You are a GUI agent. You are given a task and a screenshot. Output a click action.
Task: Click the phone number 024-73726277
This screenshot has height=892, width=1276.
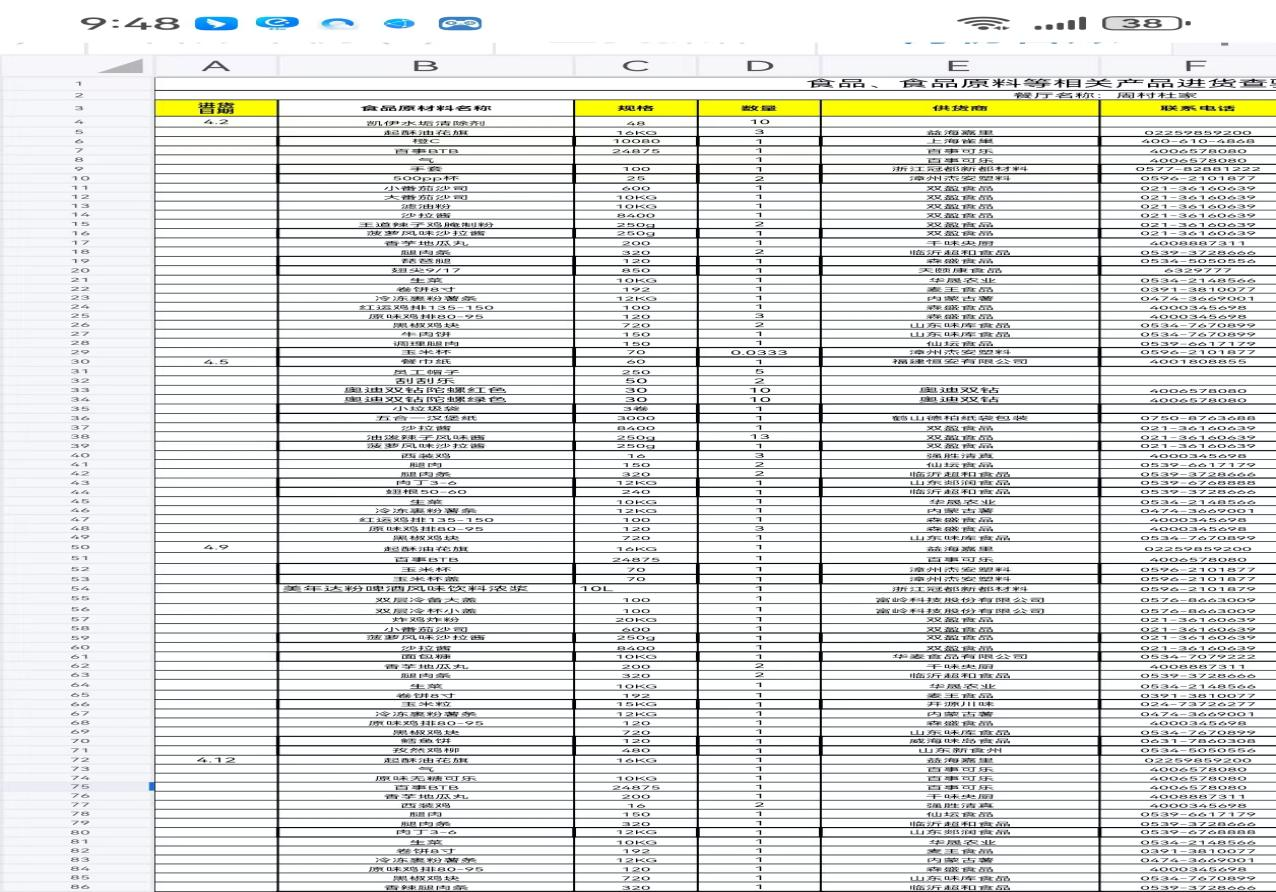pyautogui.click(x=1188, y=704)
